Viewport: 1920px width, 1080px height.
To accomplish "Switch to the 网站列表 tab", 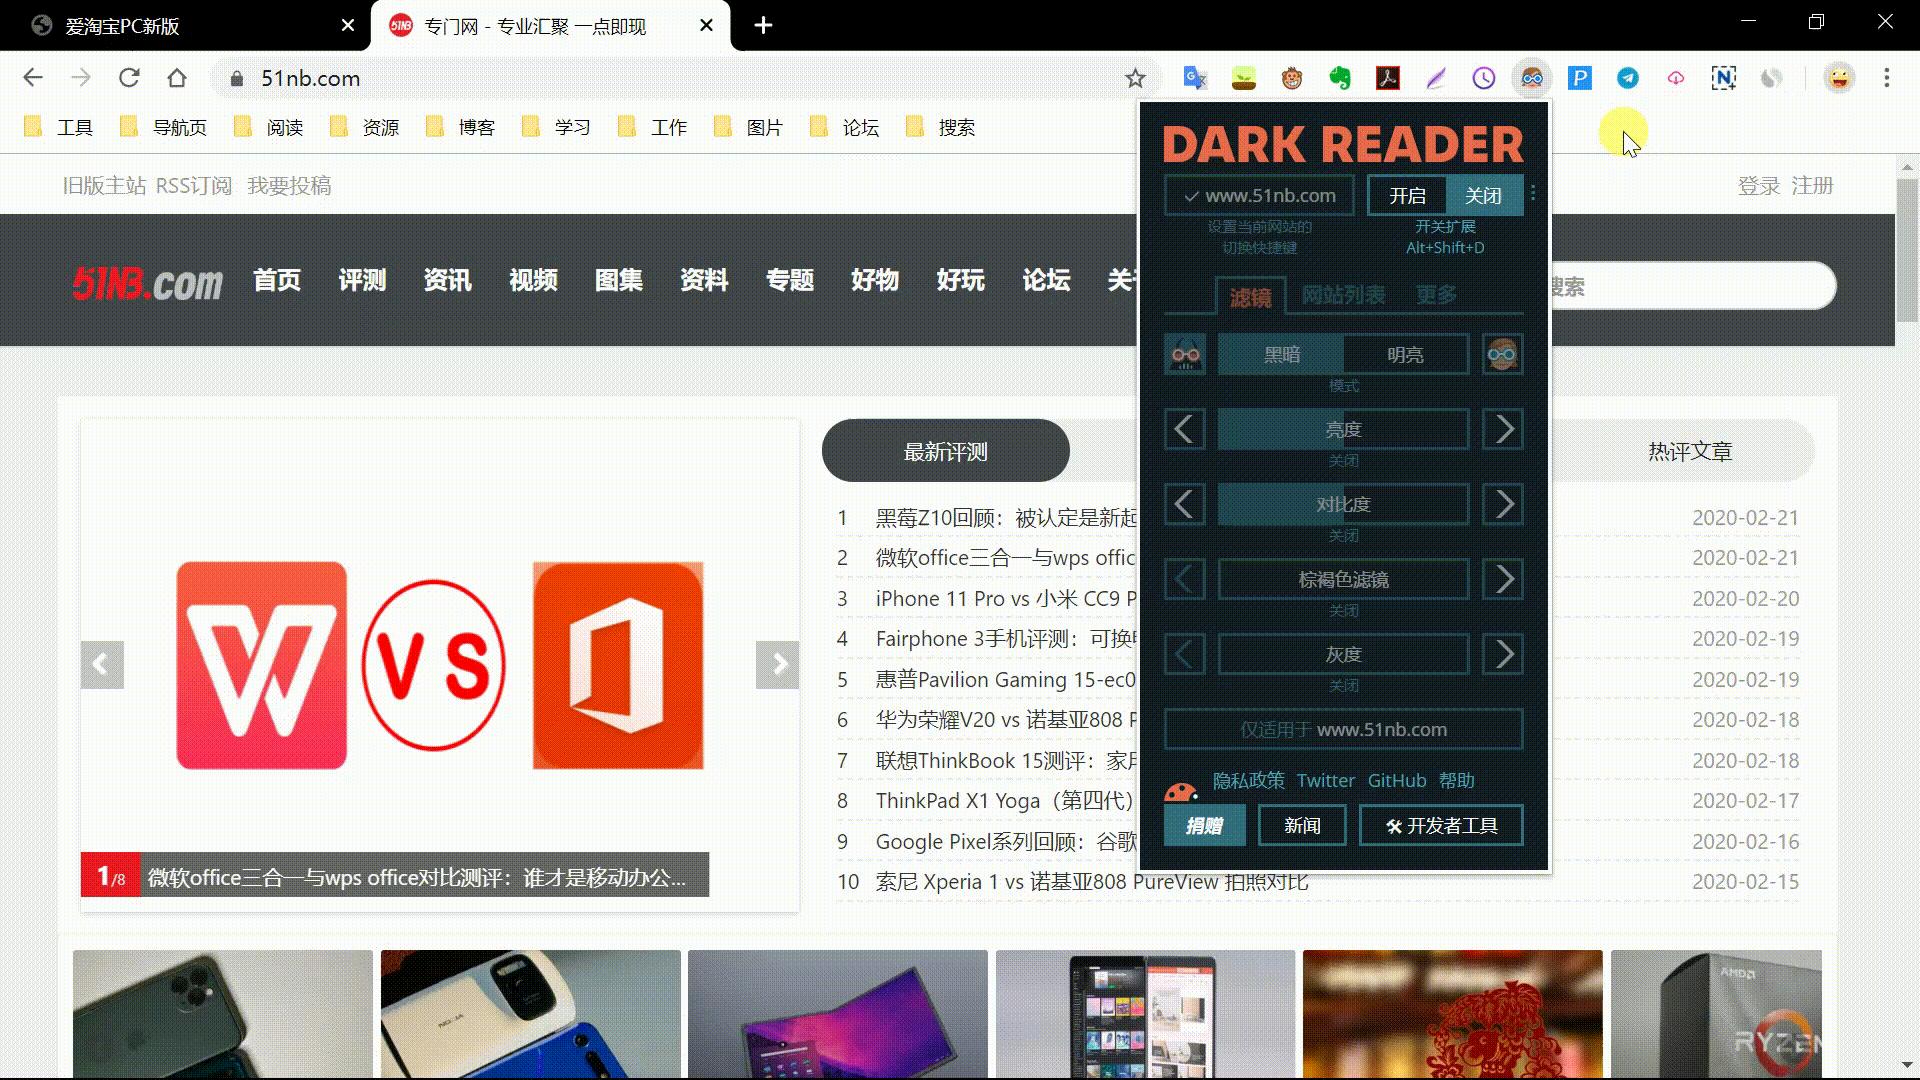I will 1343,295.
